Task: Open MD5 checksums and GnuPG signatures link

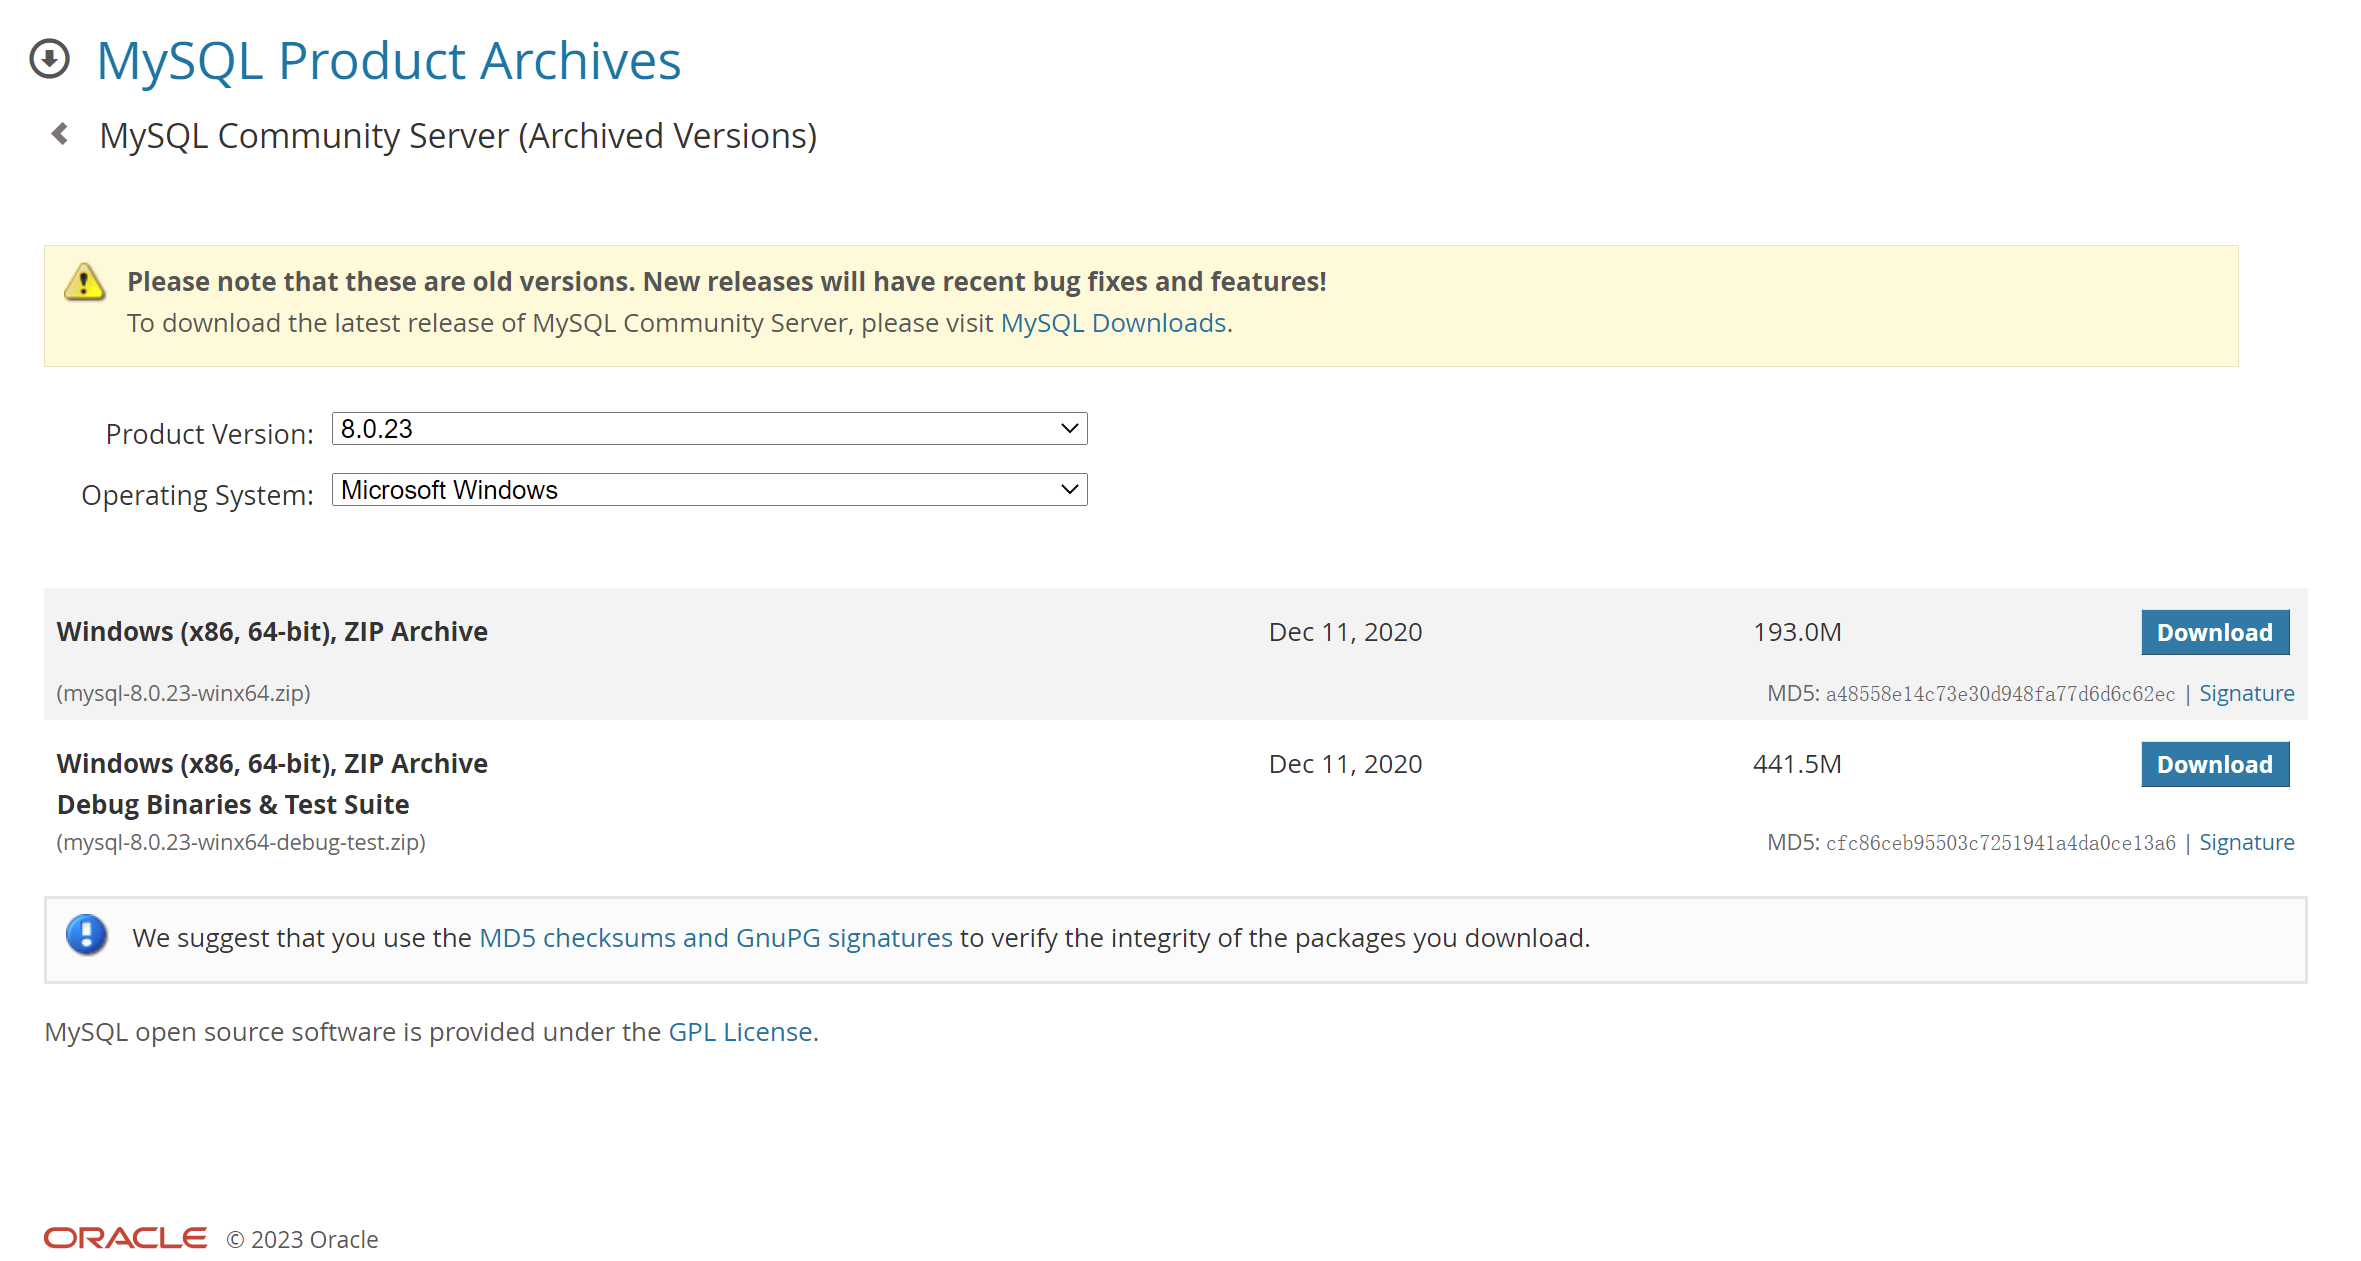Action: click(x=715, y=938)
